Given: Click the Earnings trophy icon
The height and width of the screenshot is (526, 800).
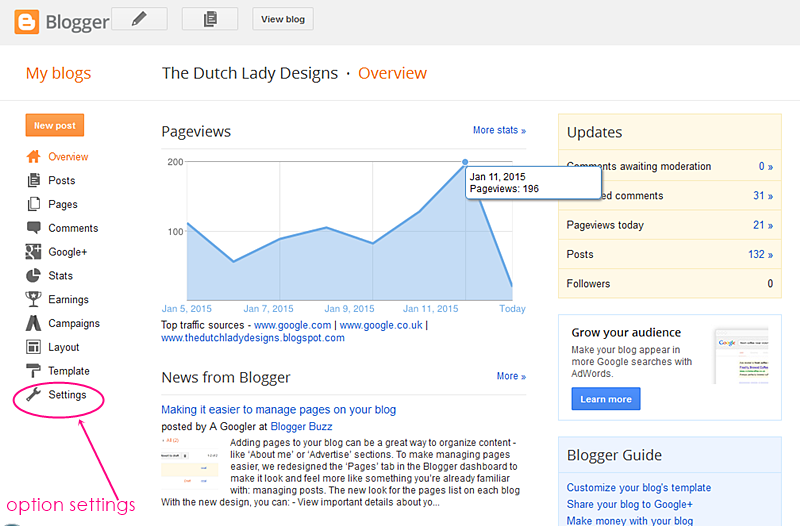Looking at the screenshot, I should click(x=33, y=299).
